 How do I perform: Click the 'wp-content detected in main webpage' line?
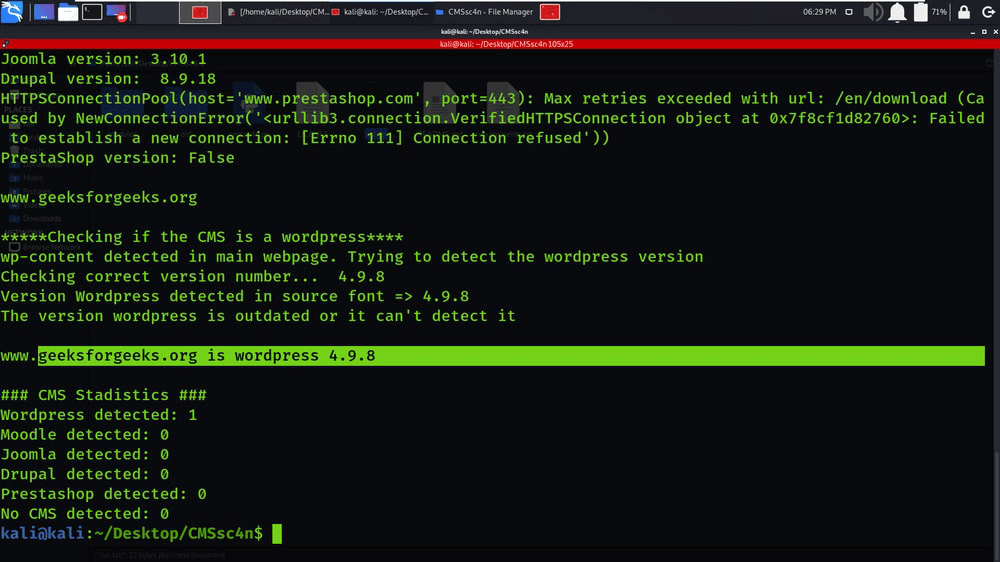coord(351,257)
